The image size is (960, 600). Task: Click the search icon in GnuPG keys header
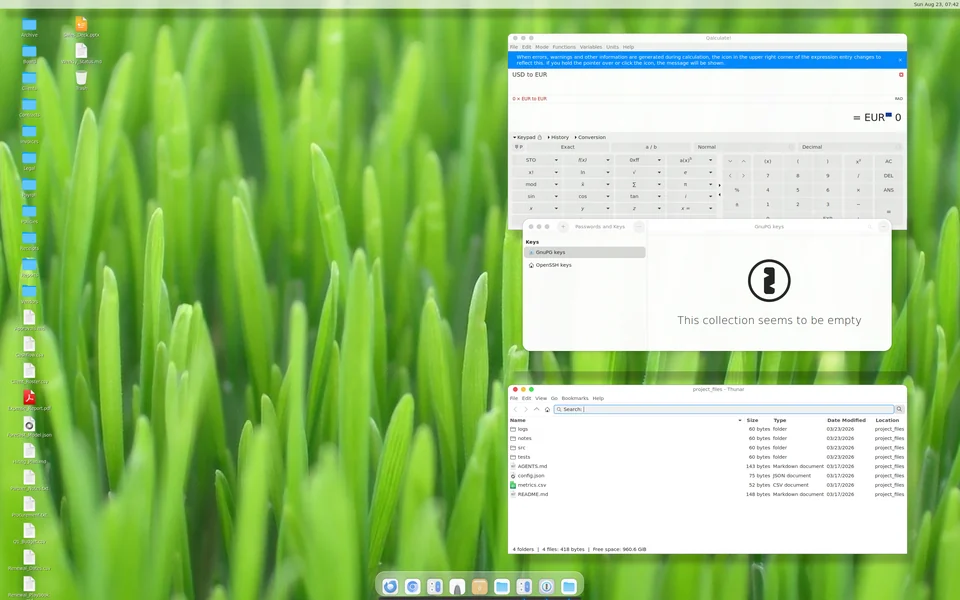pos(869,227)
